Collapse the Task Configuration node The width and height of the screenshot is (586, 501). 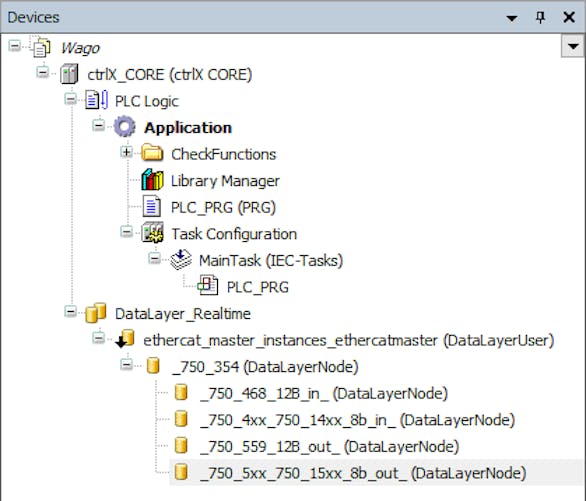pyautogui.click(x=127, y=232)
